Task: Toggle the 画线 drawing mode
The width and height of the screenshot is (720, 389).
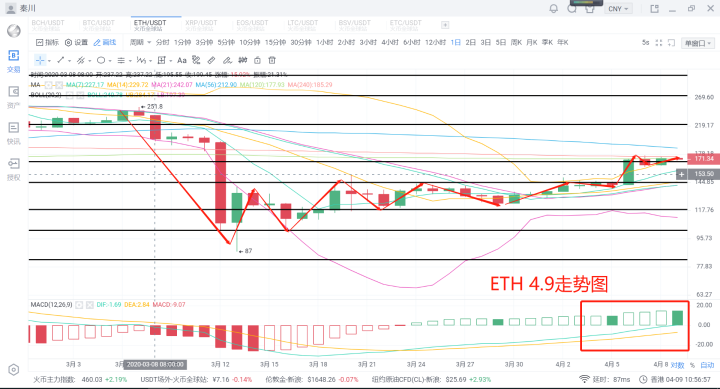Action: coord(105,42)
